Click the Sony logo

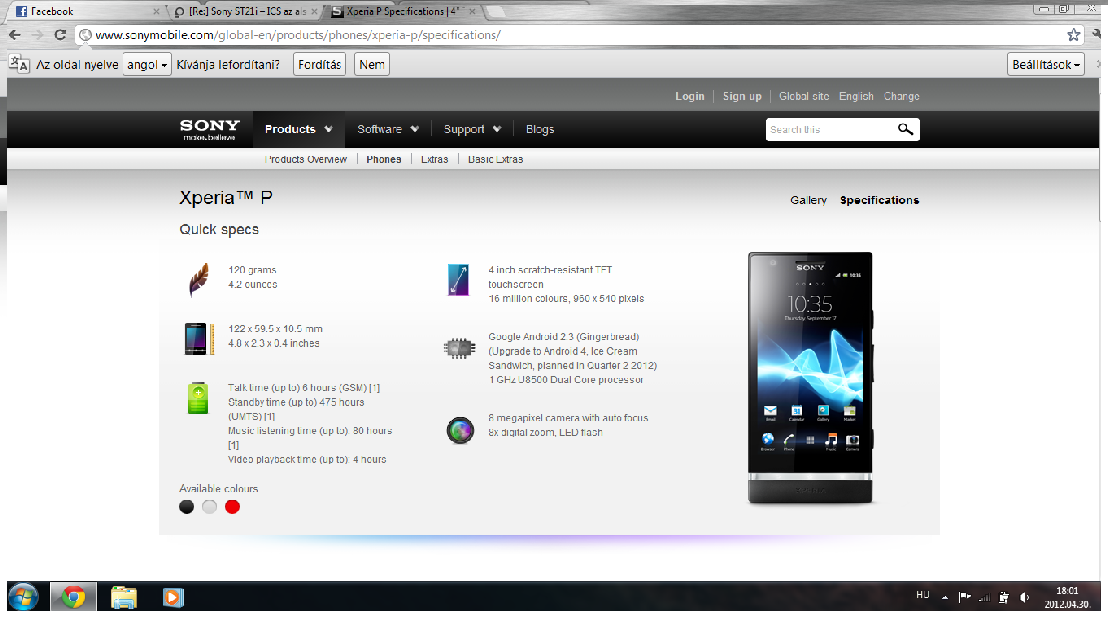point(210,129)
